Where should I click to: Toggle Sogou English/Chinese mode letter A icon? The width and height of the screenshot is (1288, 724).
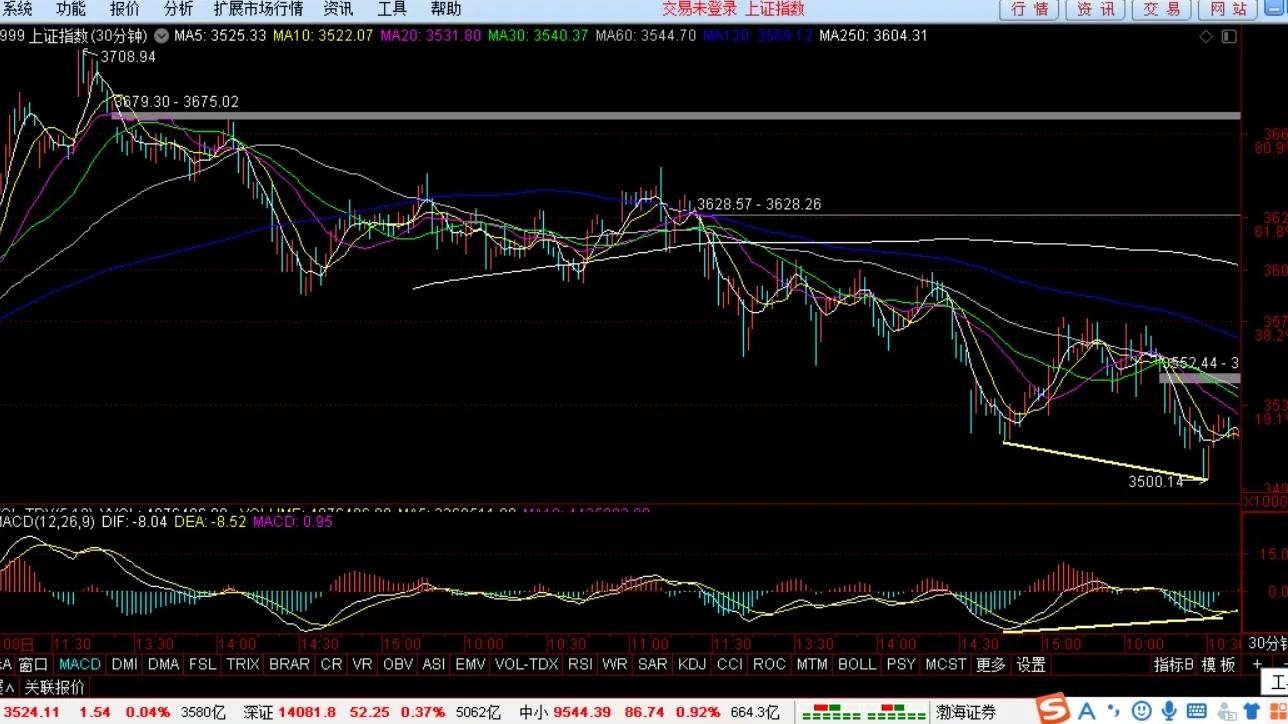click(1086, 710)
